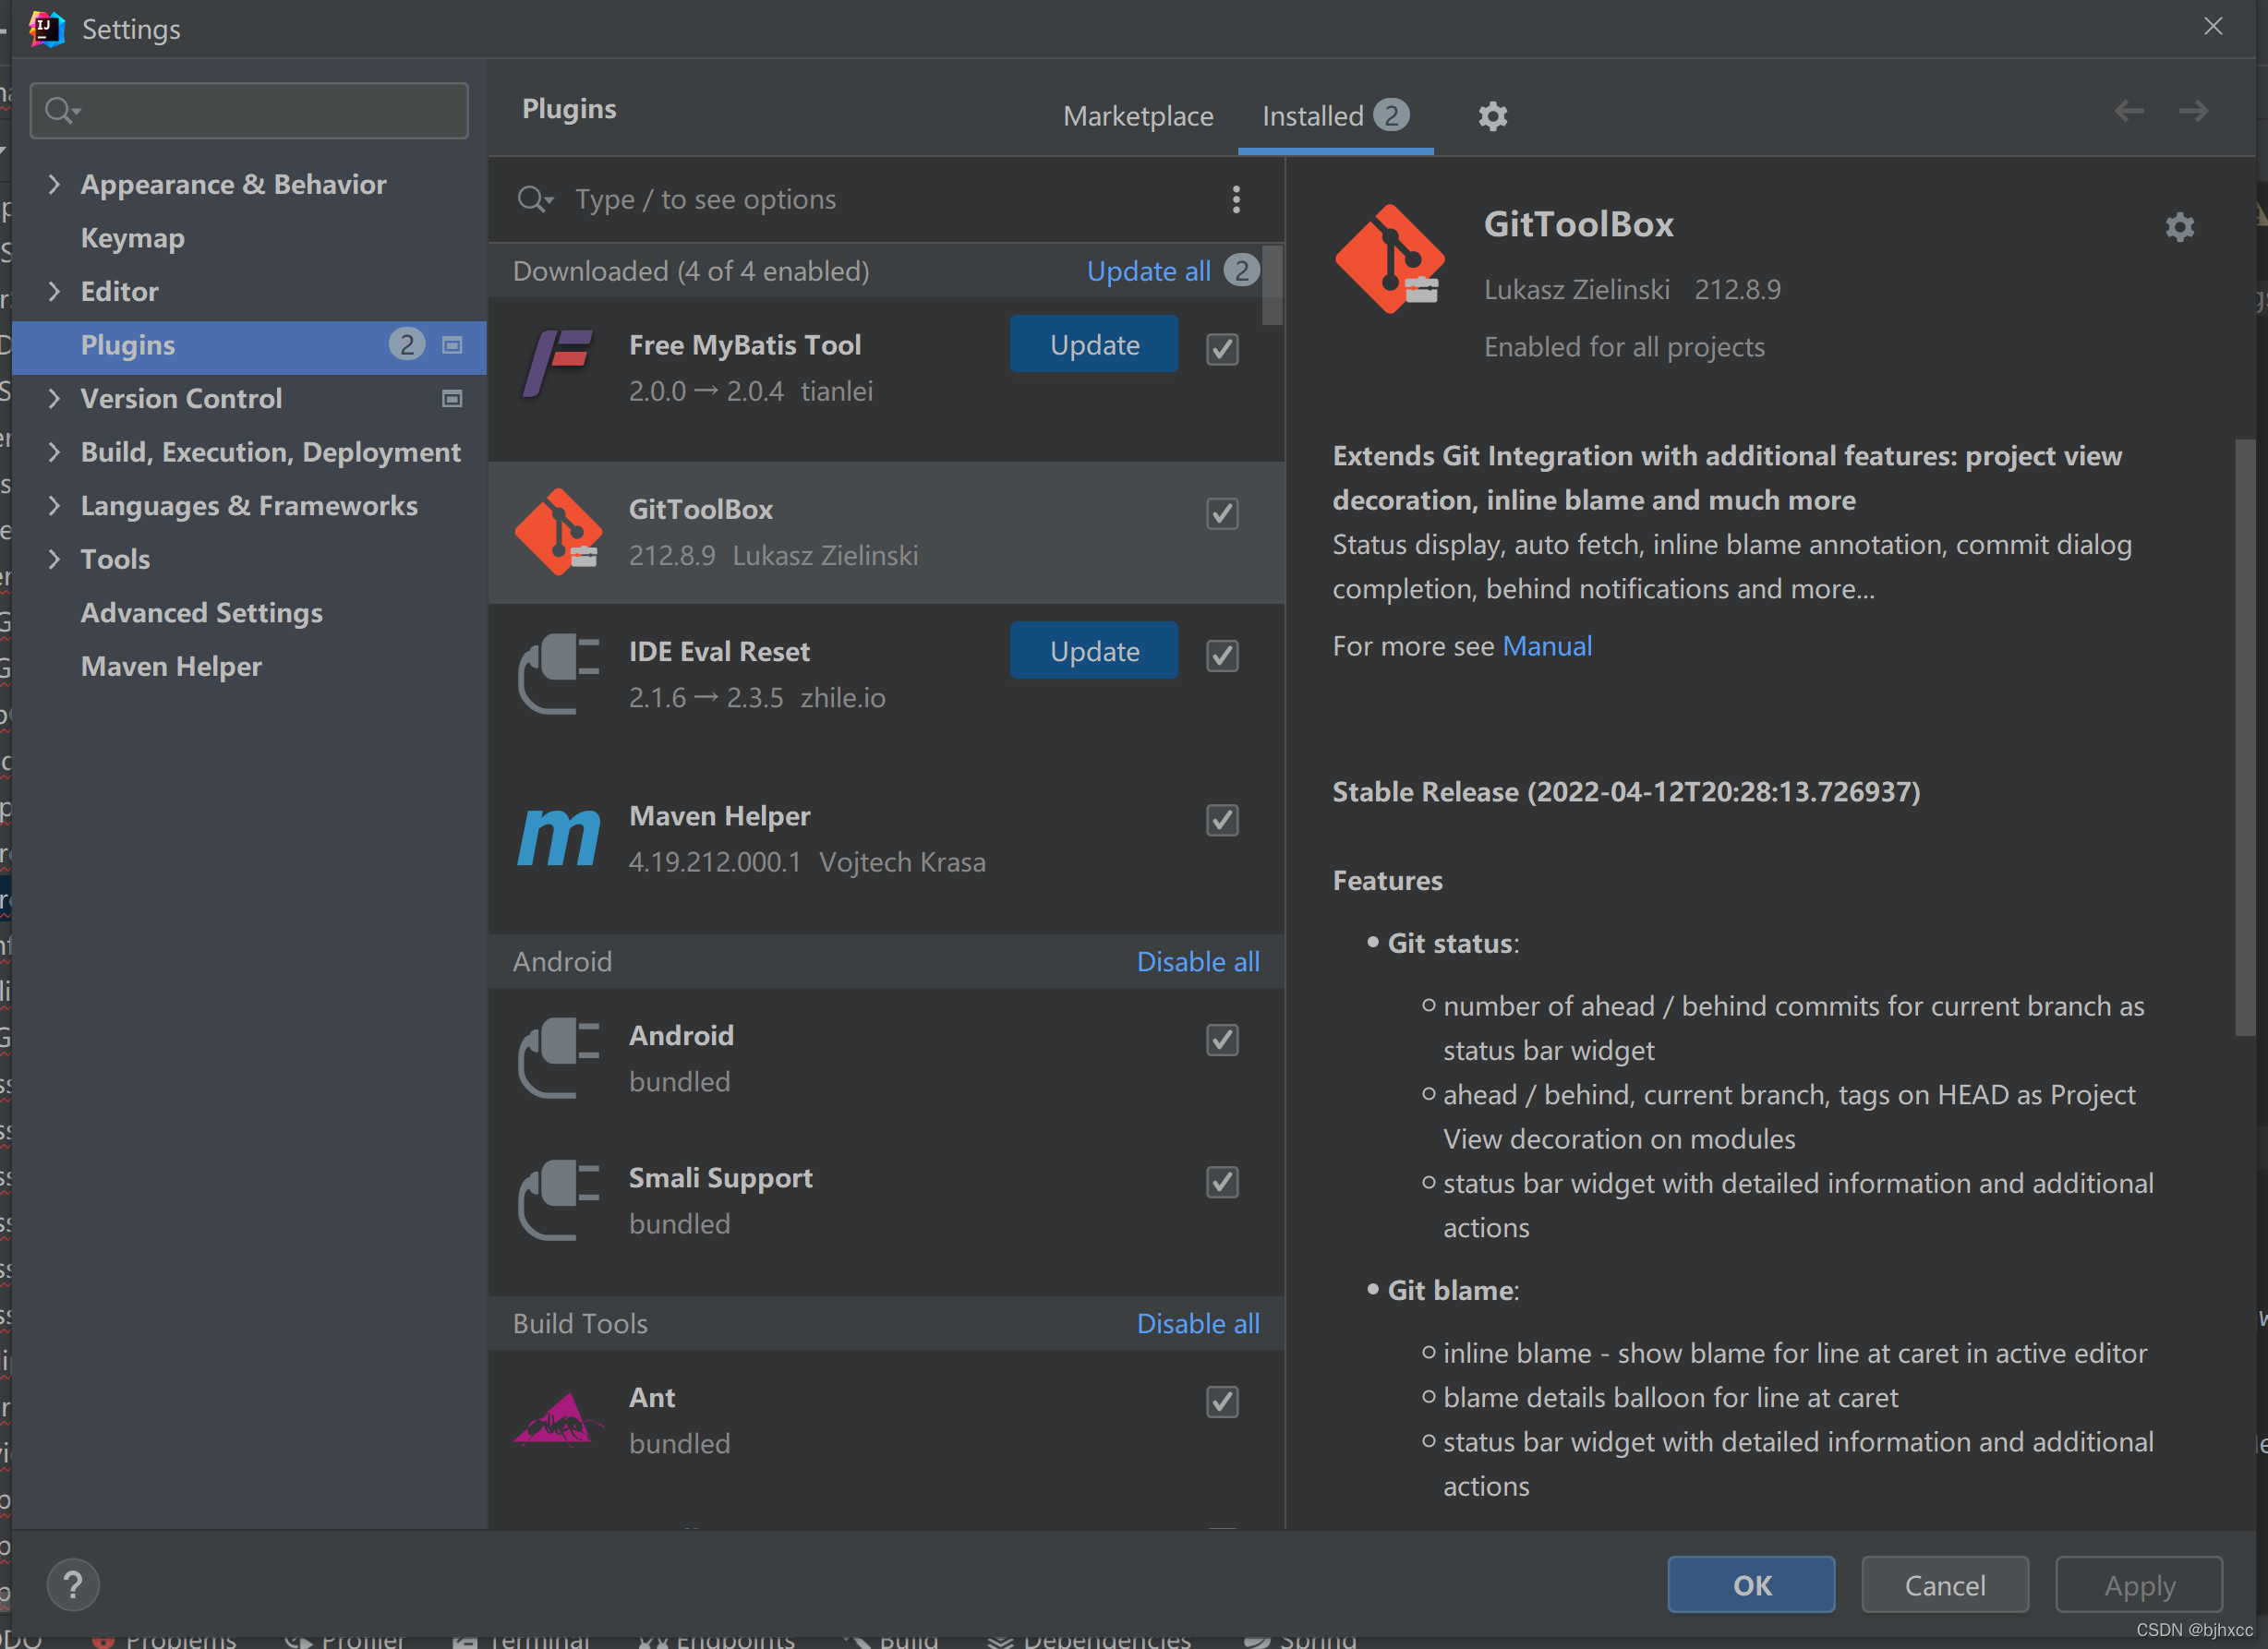Click 'Enabled for all projects' text
2268x1649 pixels.
tap(1624, 347)
